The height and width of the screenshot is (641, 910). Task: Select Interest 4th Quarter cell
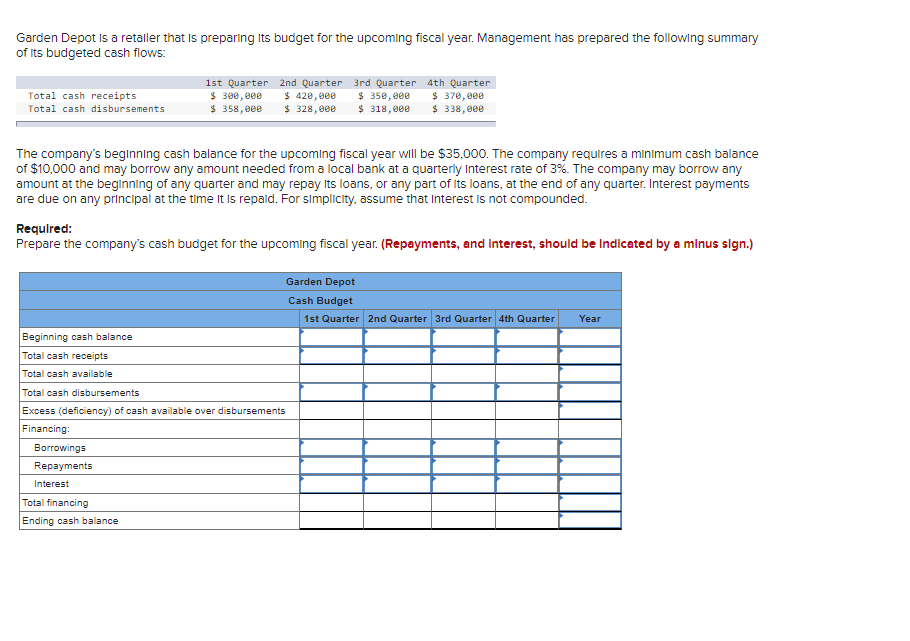click(x=527, y=484)
